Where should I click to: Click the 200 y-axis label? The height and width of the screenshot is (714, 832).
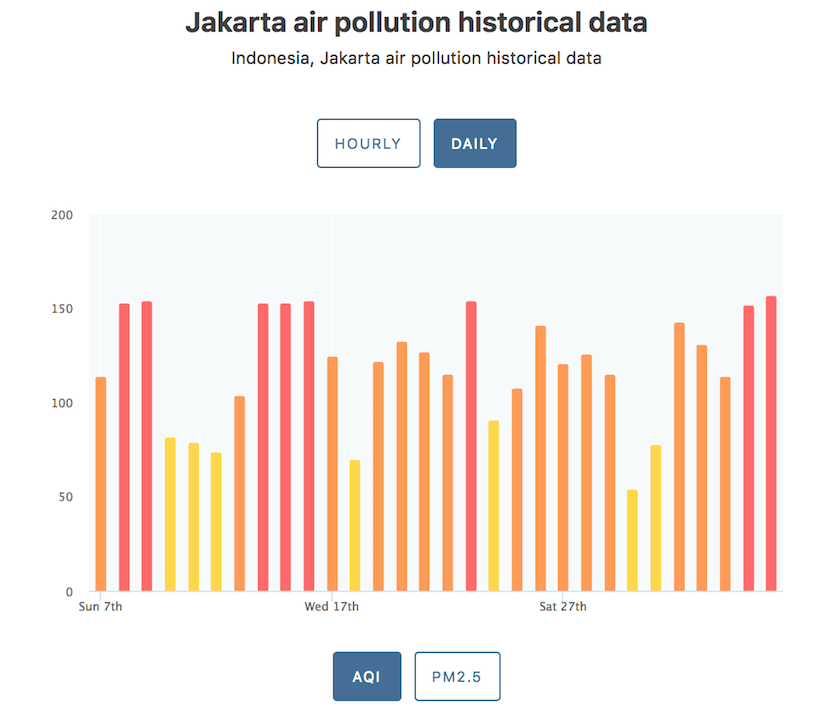62,215
